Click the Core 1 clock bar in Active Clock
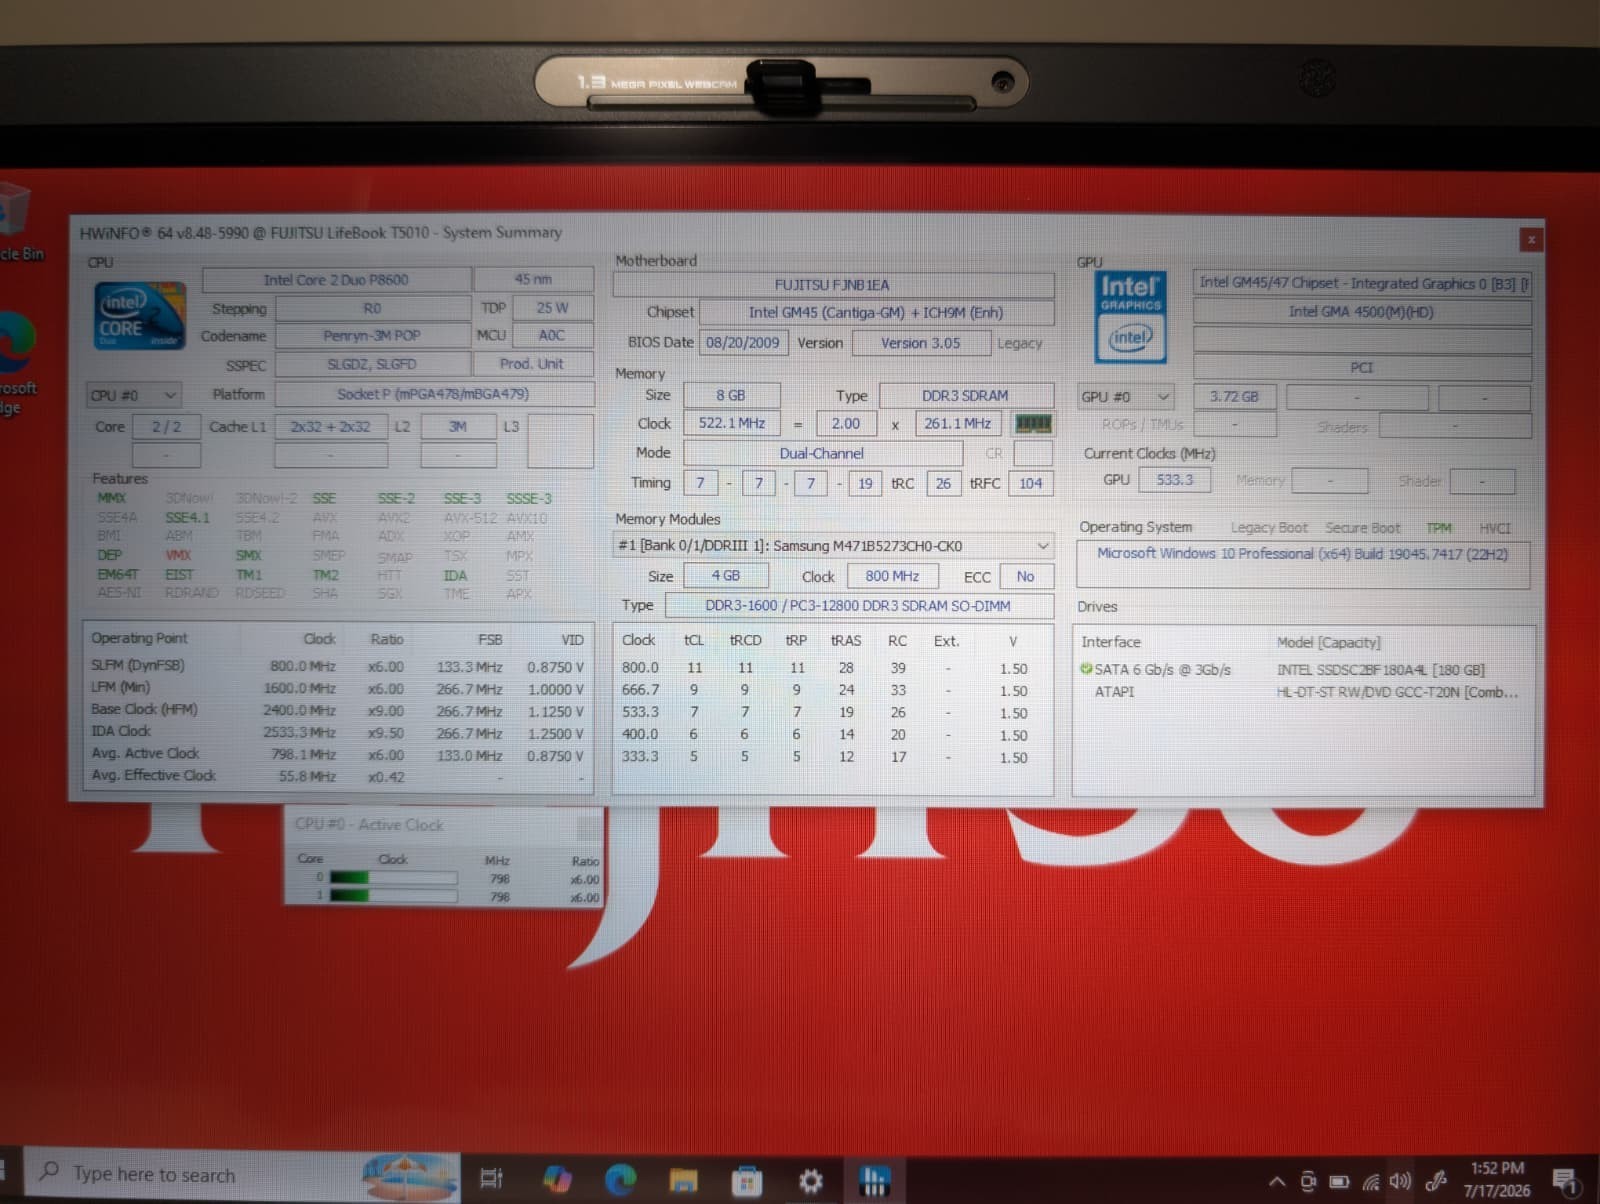 (x=392, y=896)
